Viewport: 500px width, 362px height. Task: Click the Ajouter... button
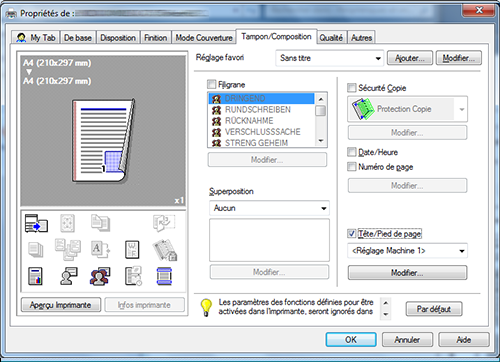pyautogui.click(x=410, y=58)
